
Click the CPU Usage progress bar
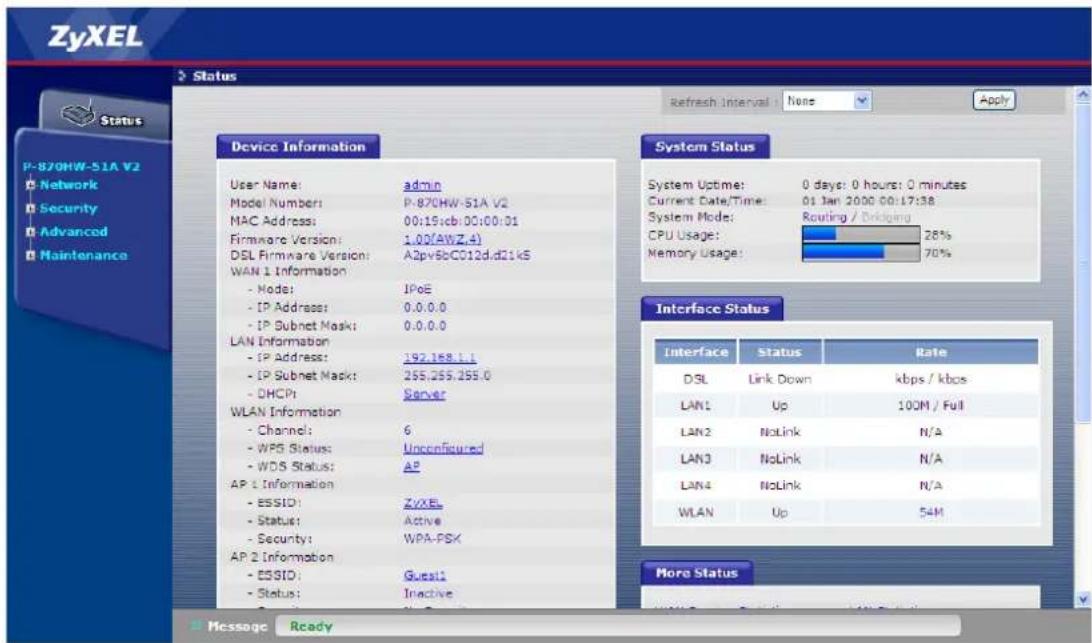point(861,235)
